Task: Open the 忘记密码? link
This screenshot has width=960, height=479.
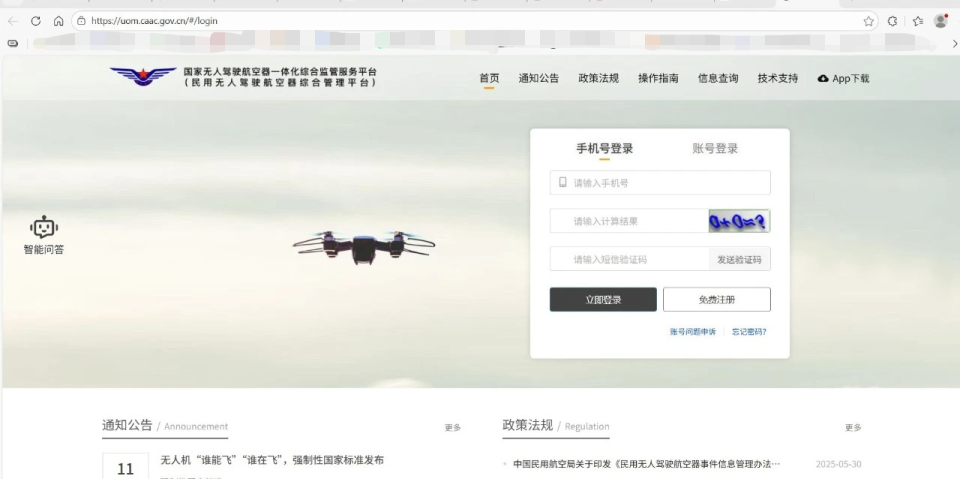Action: click(749, 332)
